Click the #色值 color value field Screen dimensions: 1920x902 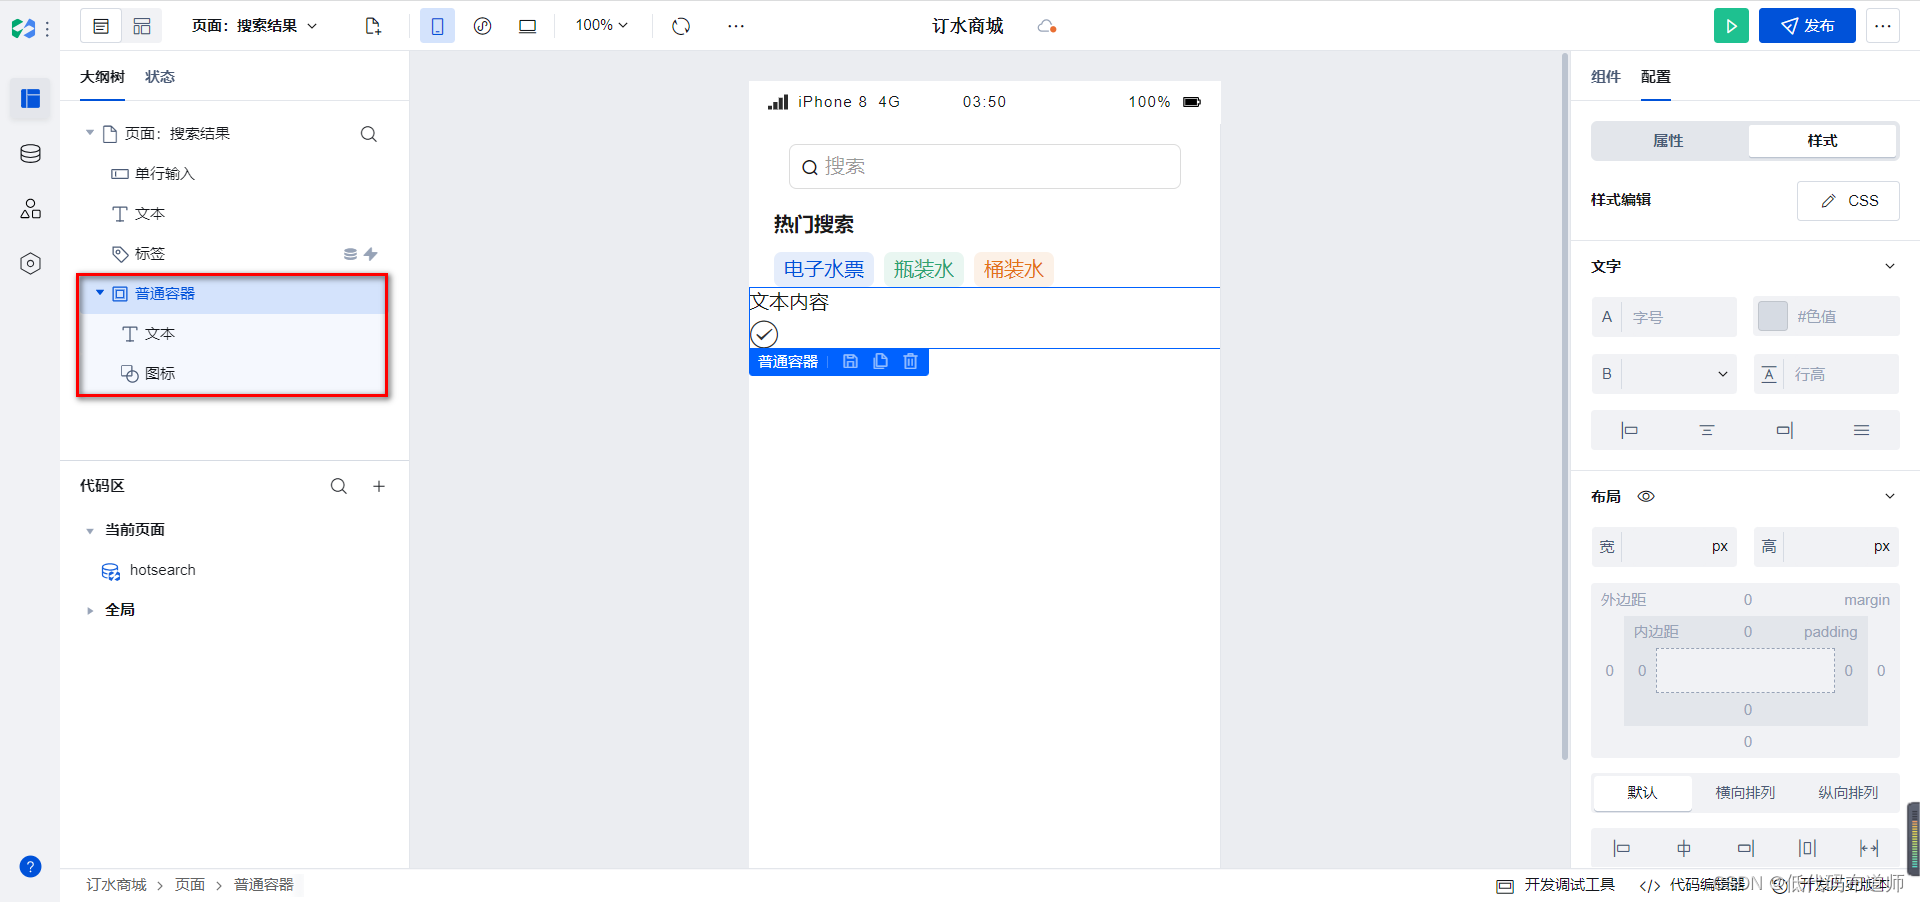pyautogui.click(x=1844, y=317)
